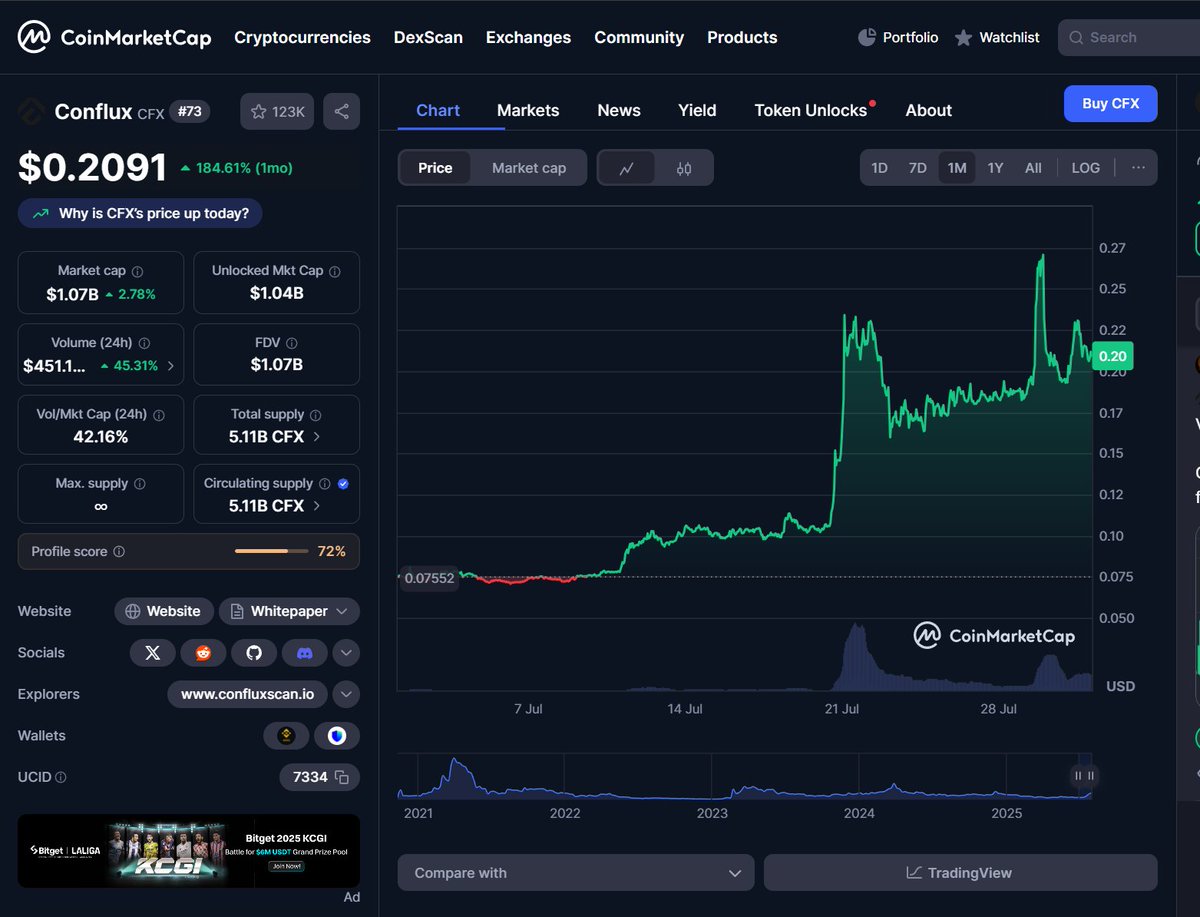Switch to the Yield tab
This screenshot has height=917, width=1200.
[697, 110]
